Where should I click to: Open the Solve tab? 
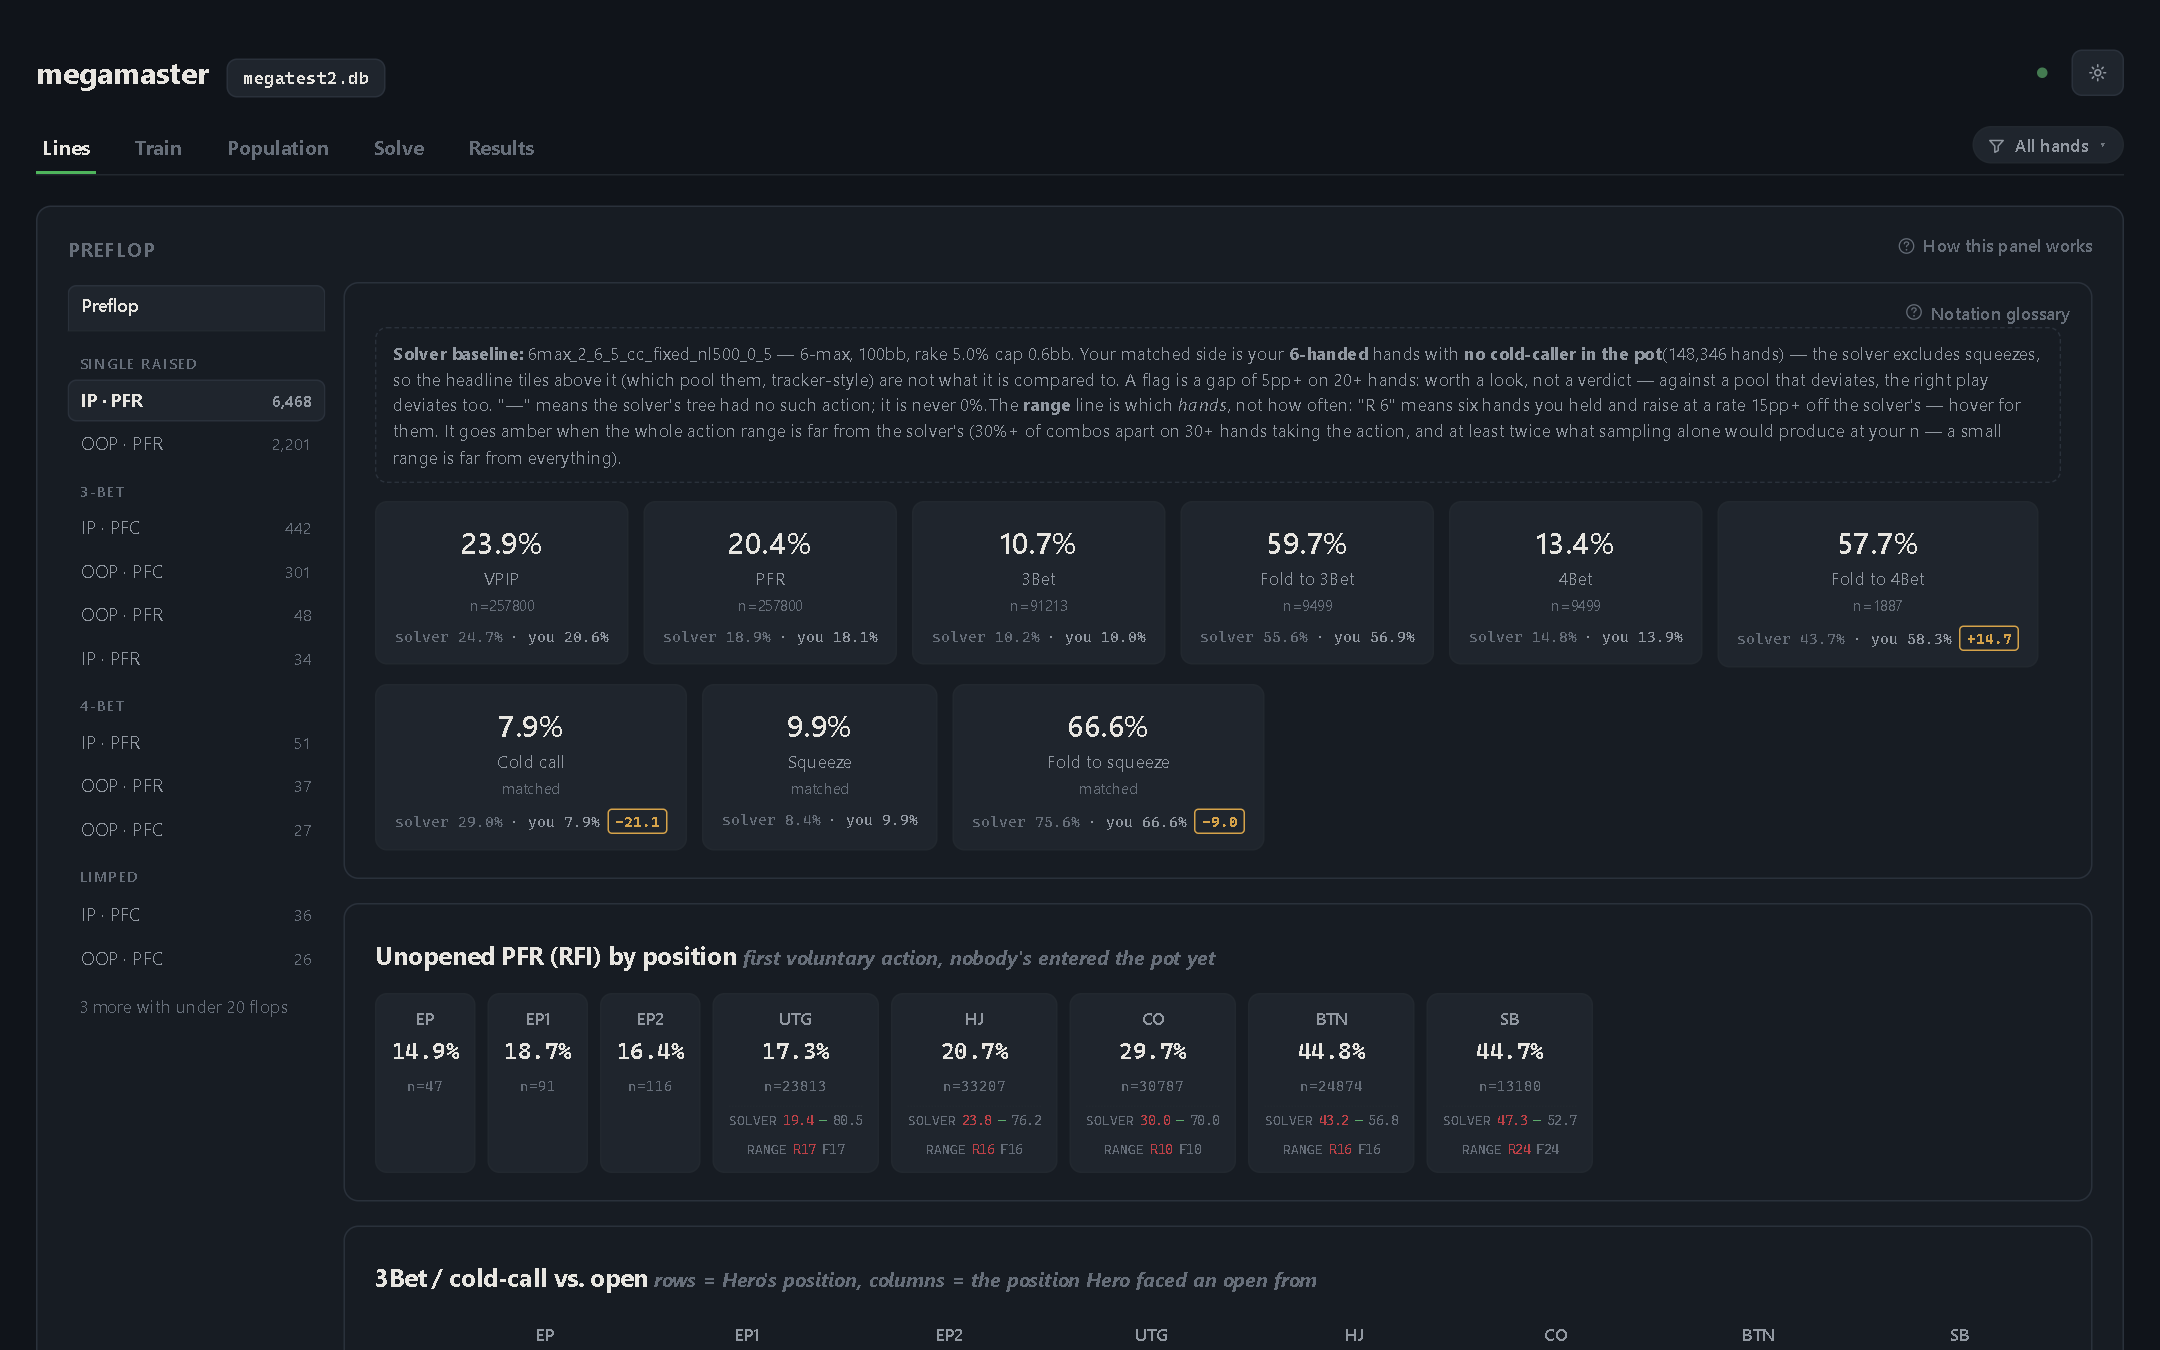pyautogui.click(x=399, y=148)
